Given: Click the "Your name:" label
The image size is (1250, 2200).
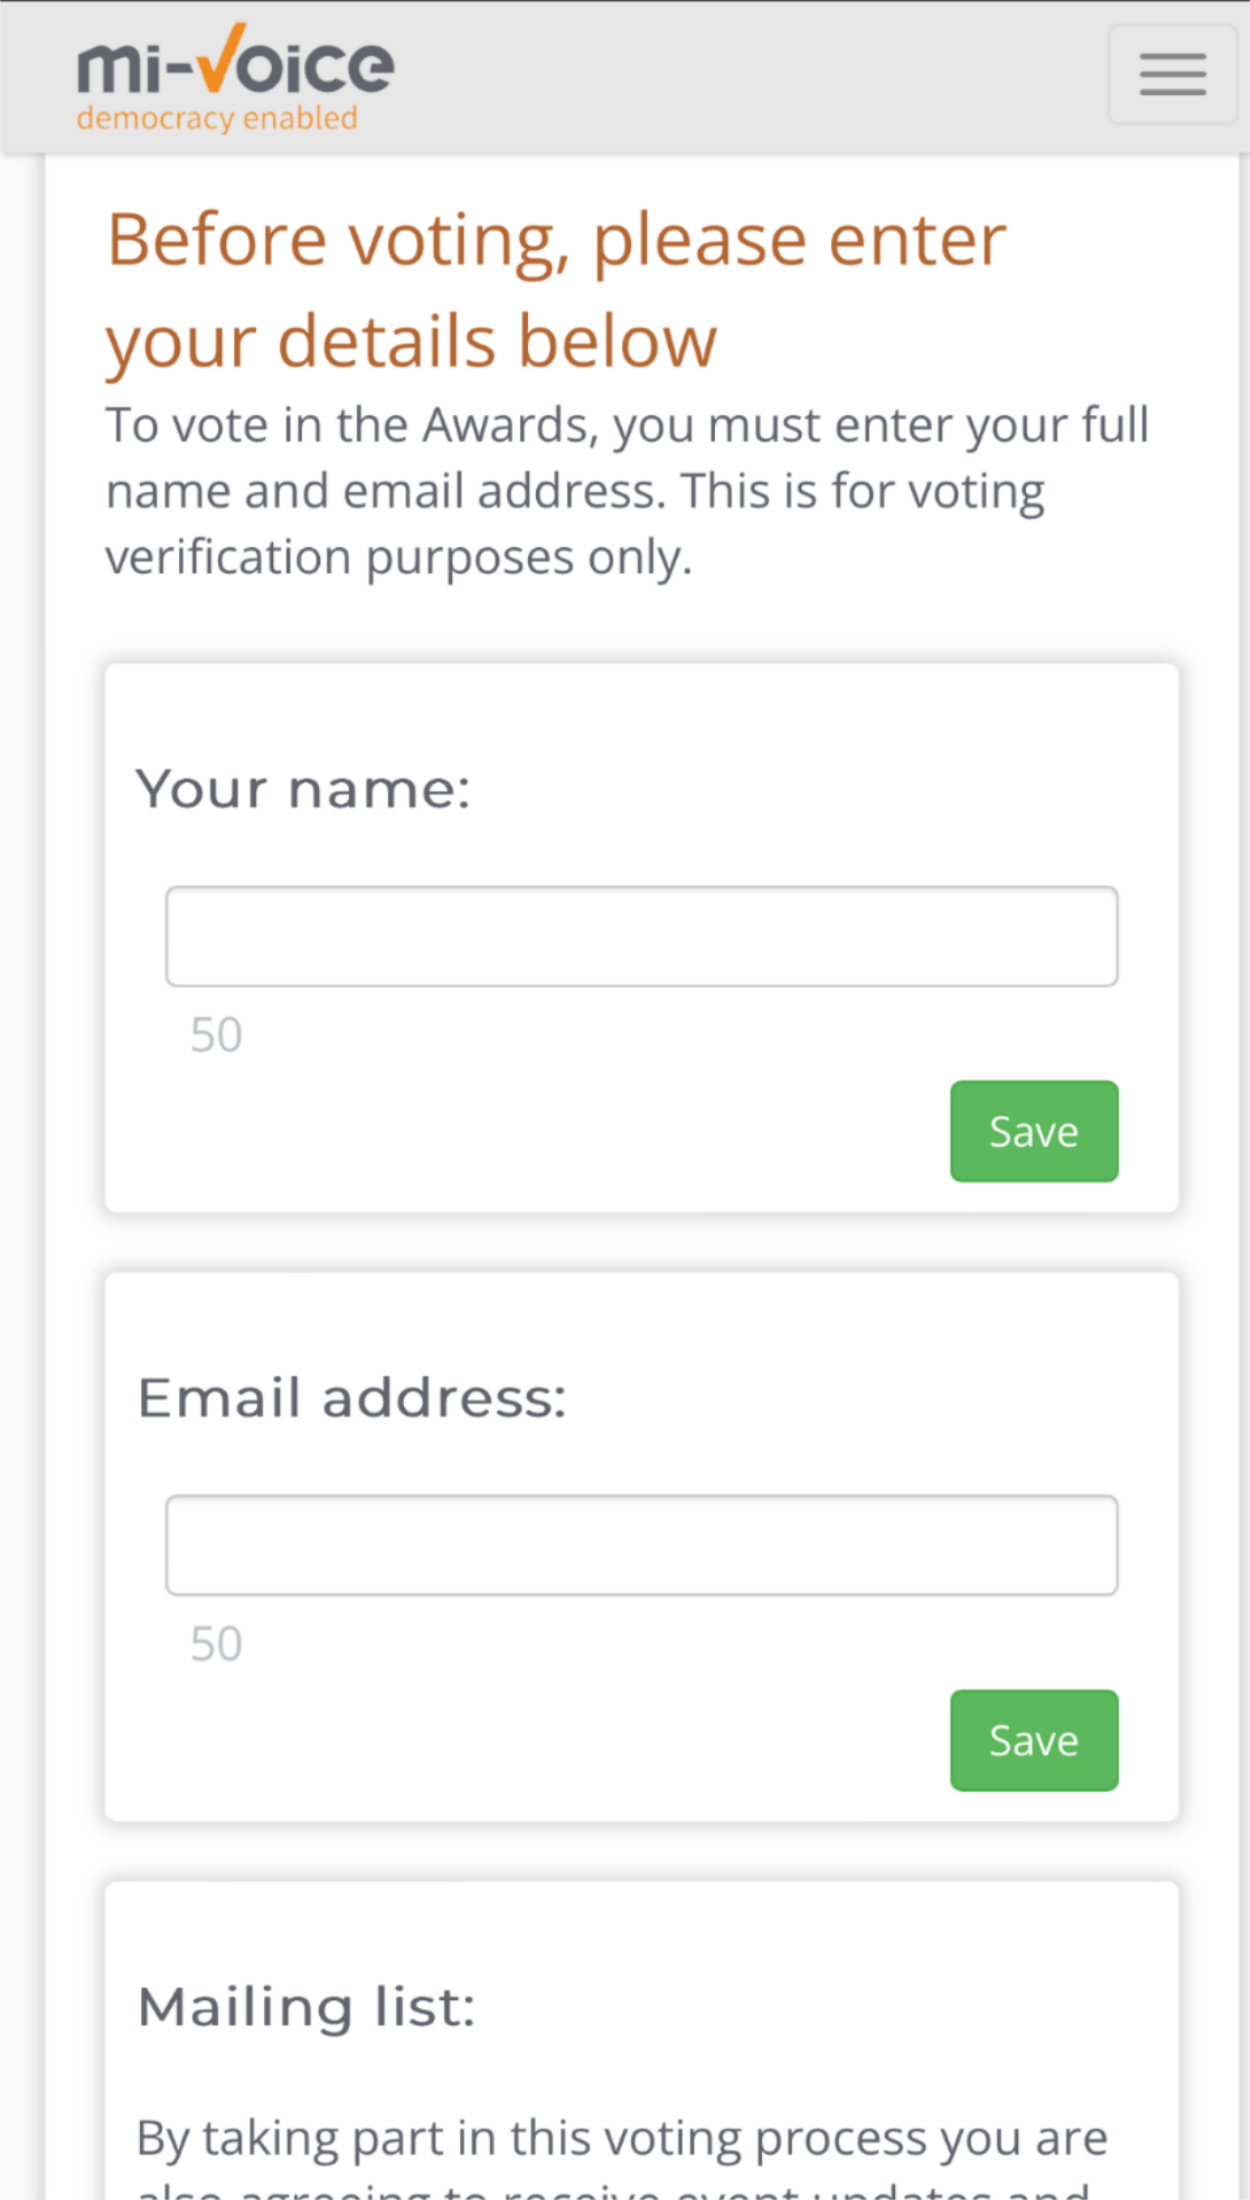Looking at the screenshot, I should [303, 789].
